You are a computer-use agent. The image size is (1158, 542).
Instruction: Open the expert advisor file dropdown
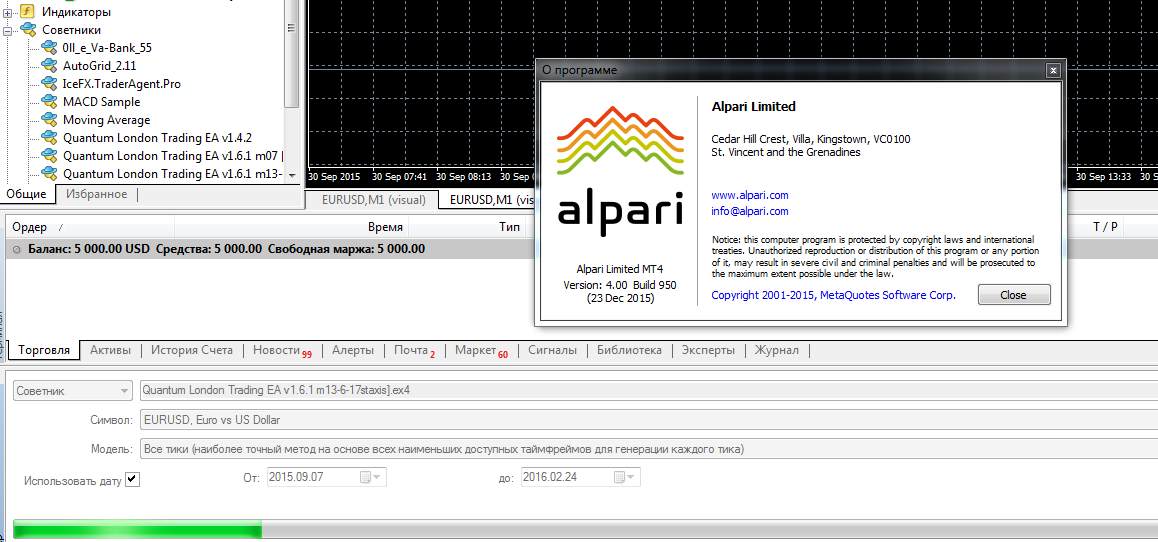pyautogui.click(x=648, y=390)
